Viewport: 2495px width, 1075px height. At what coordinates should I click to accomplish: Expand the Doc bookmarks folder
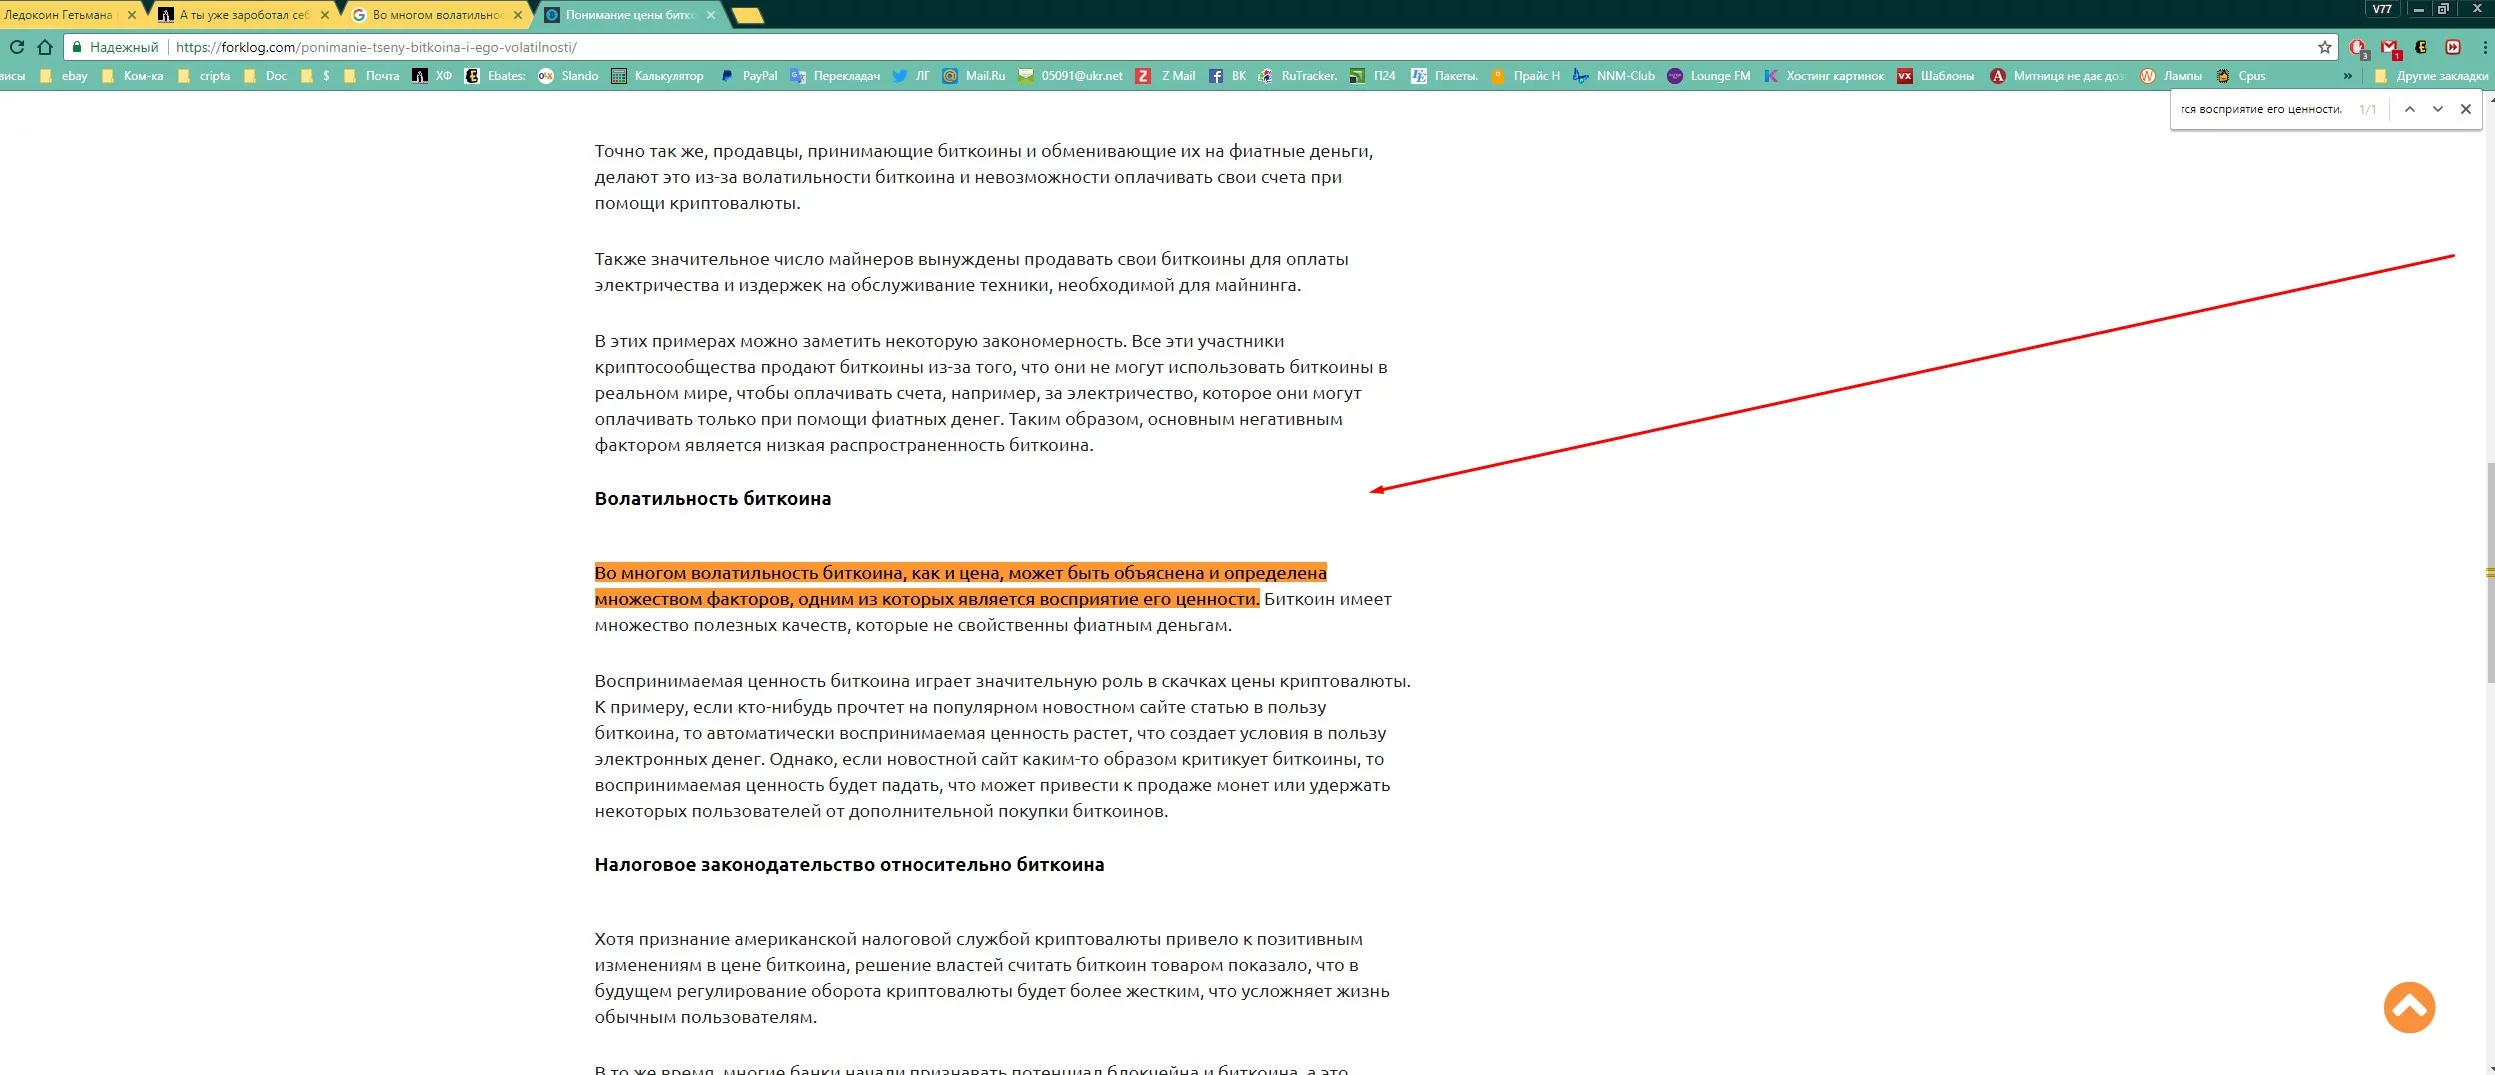coord(265,76)
